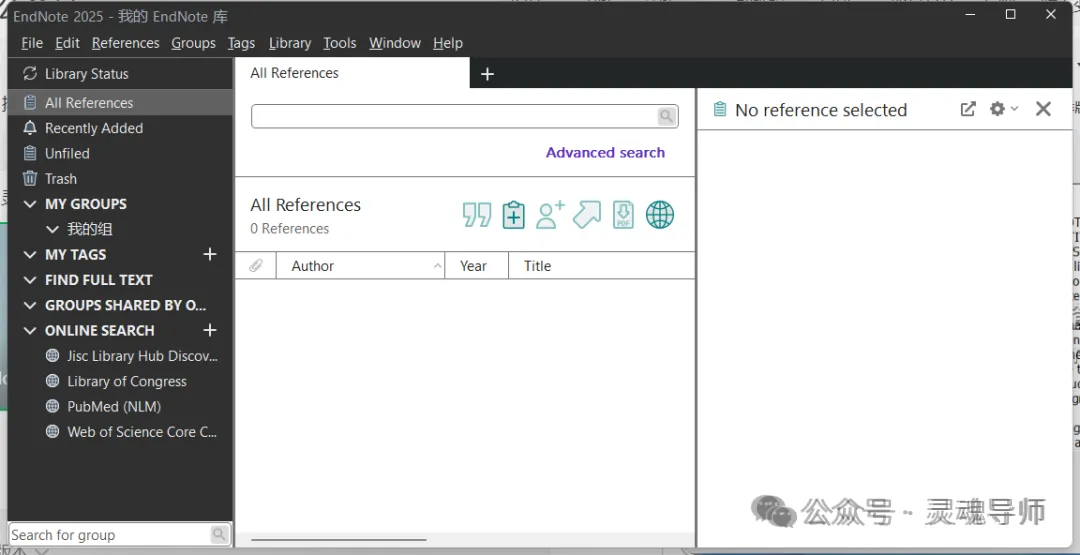Expand the FIND FULL TEXT section

[x=30, y=280]
